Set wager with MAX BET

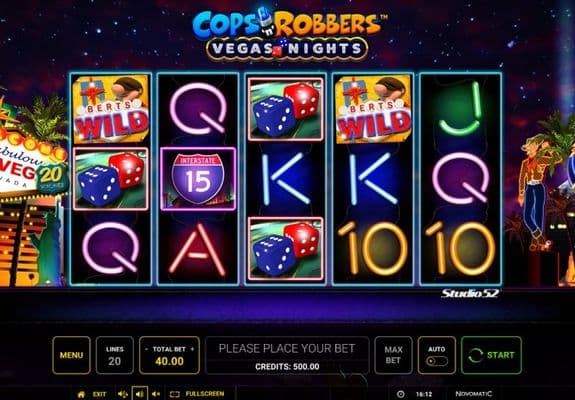(x=393, y=355)
